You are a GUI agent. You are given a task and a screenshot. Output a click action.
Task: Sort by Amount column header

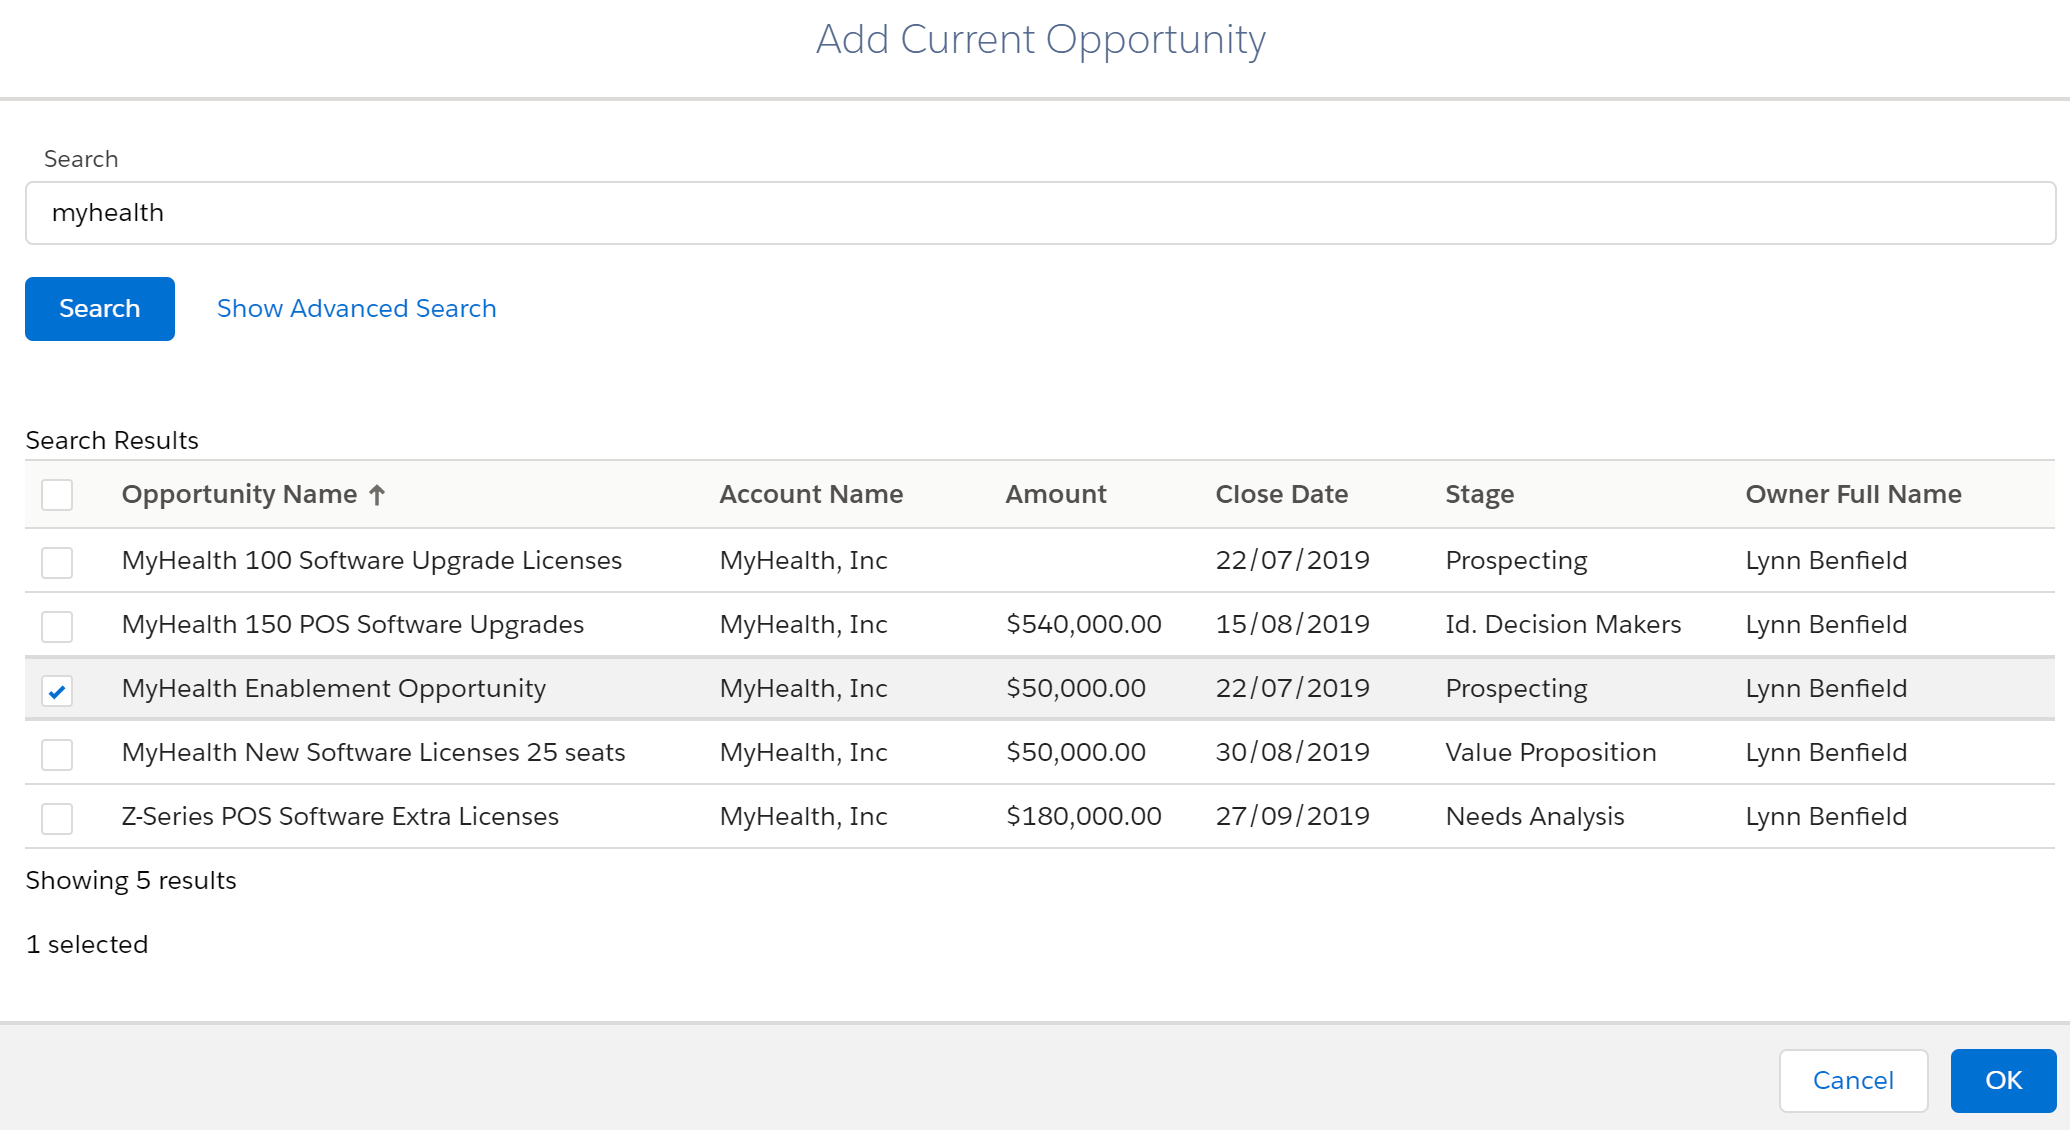(1056, 494)
